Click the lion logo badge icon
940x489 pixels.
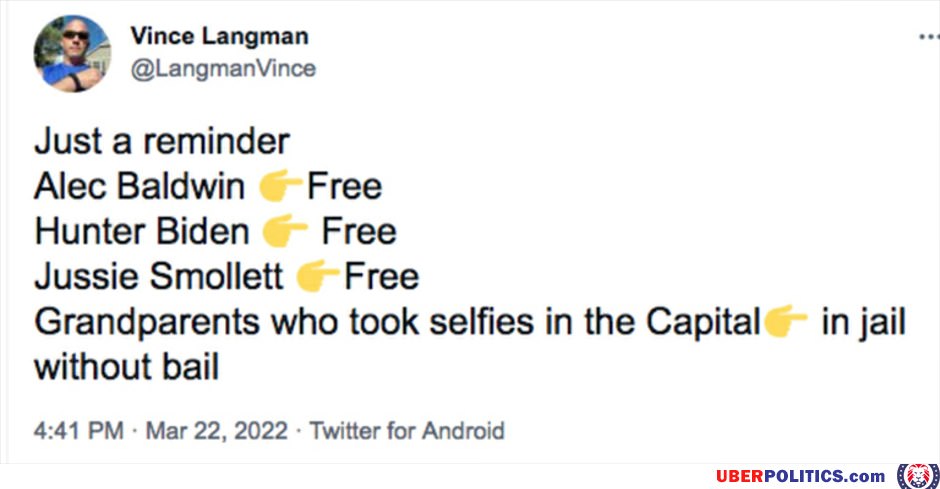(x=918, y=476)
